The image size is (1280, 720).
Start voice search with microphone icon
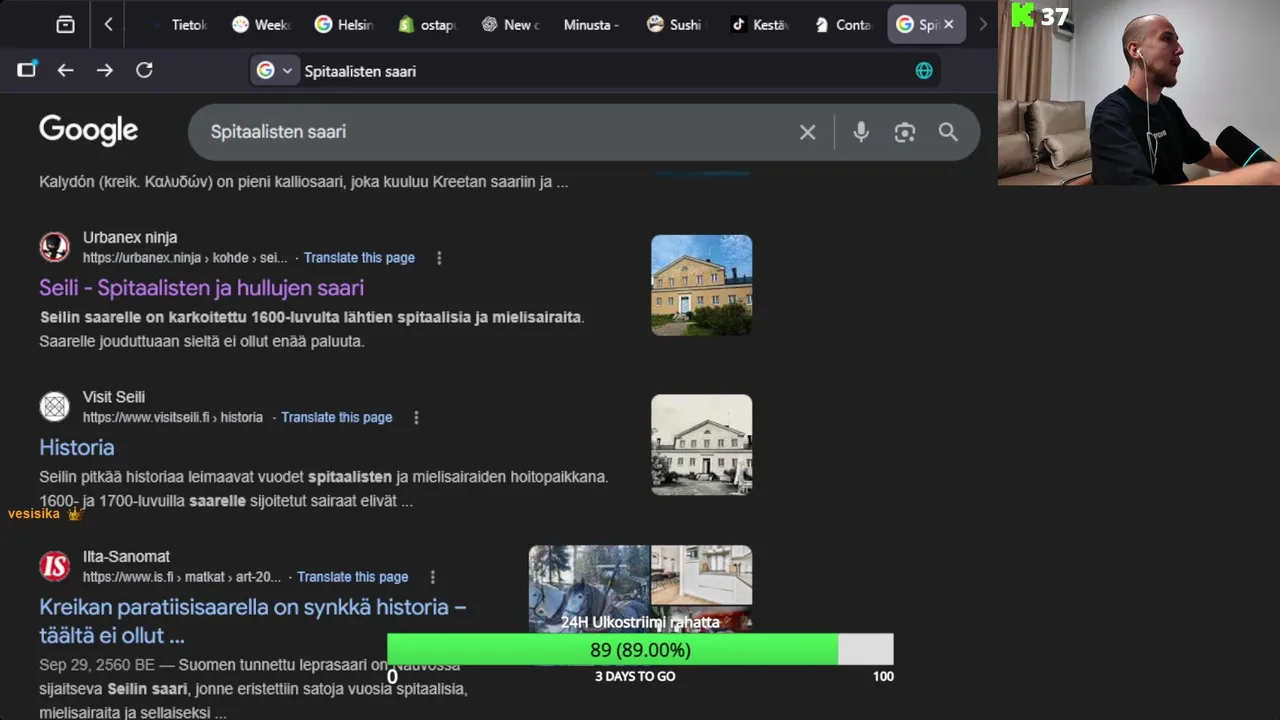(861, 132)
